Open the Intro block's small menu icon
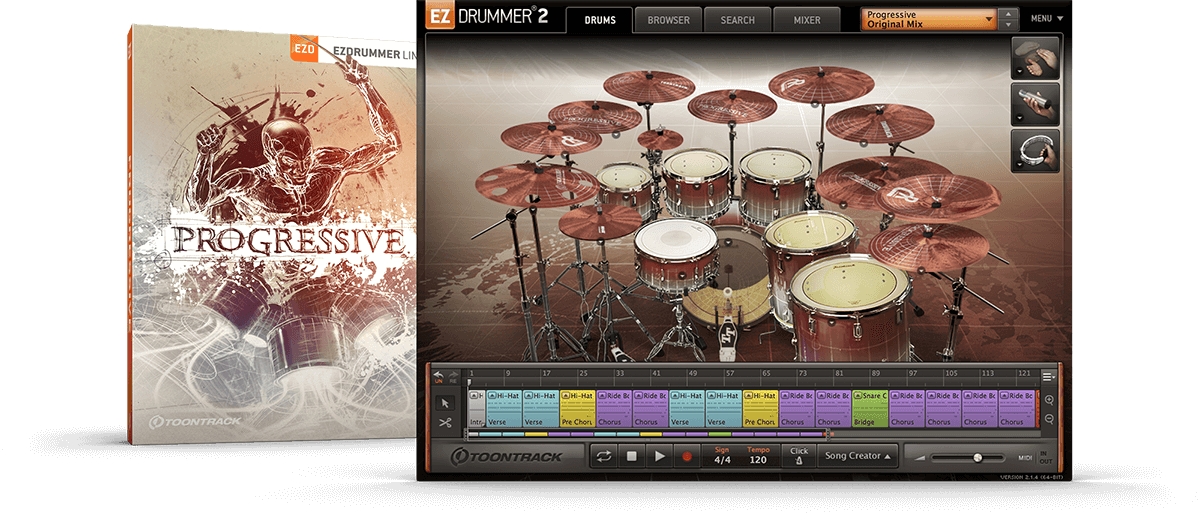This screenshot has width=1200, height=517. tap(474, 396)
